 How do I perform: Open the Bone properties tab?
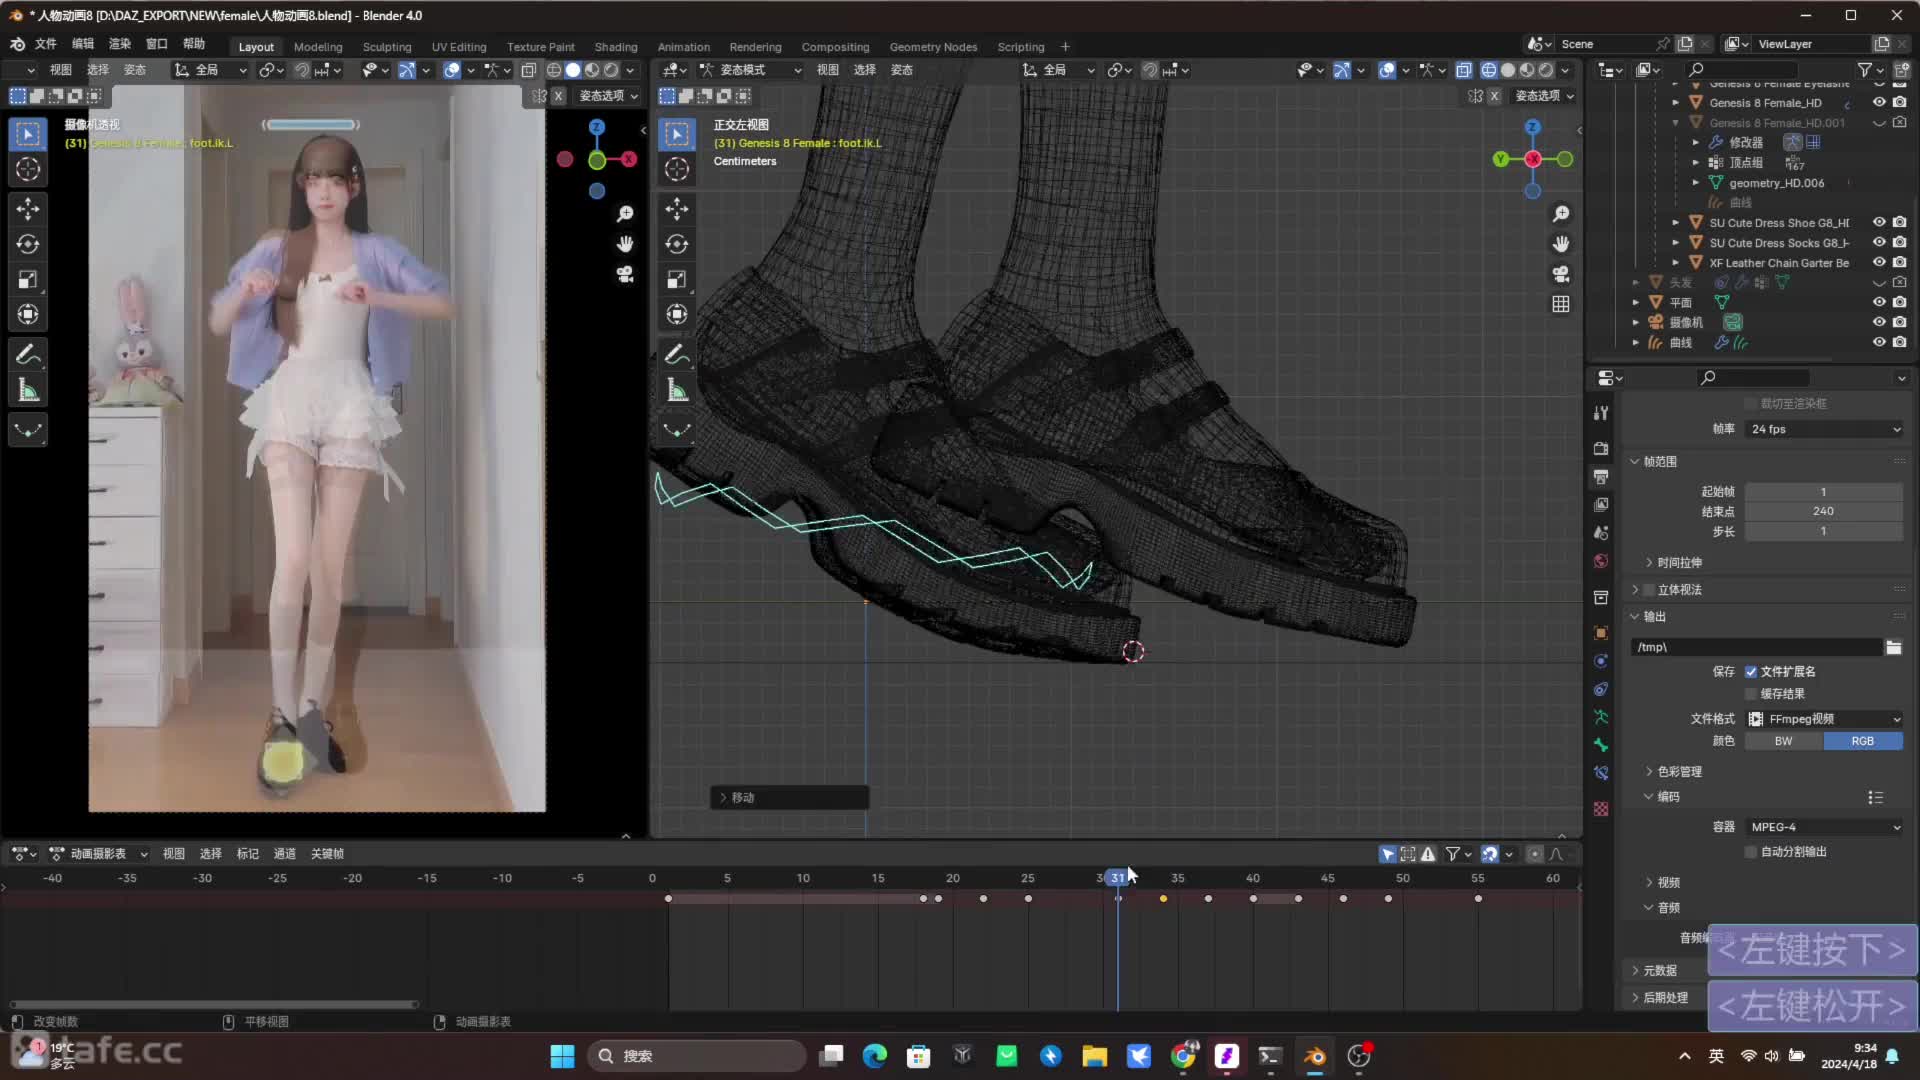pos(1601,745)
